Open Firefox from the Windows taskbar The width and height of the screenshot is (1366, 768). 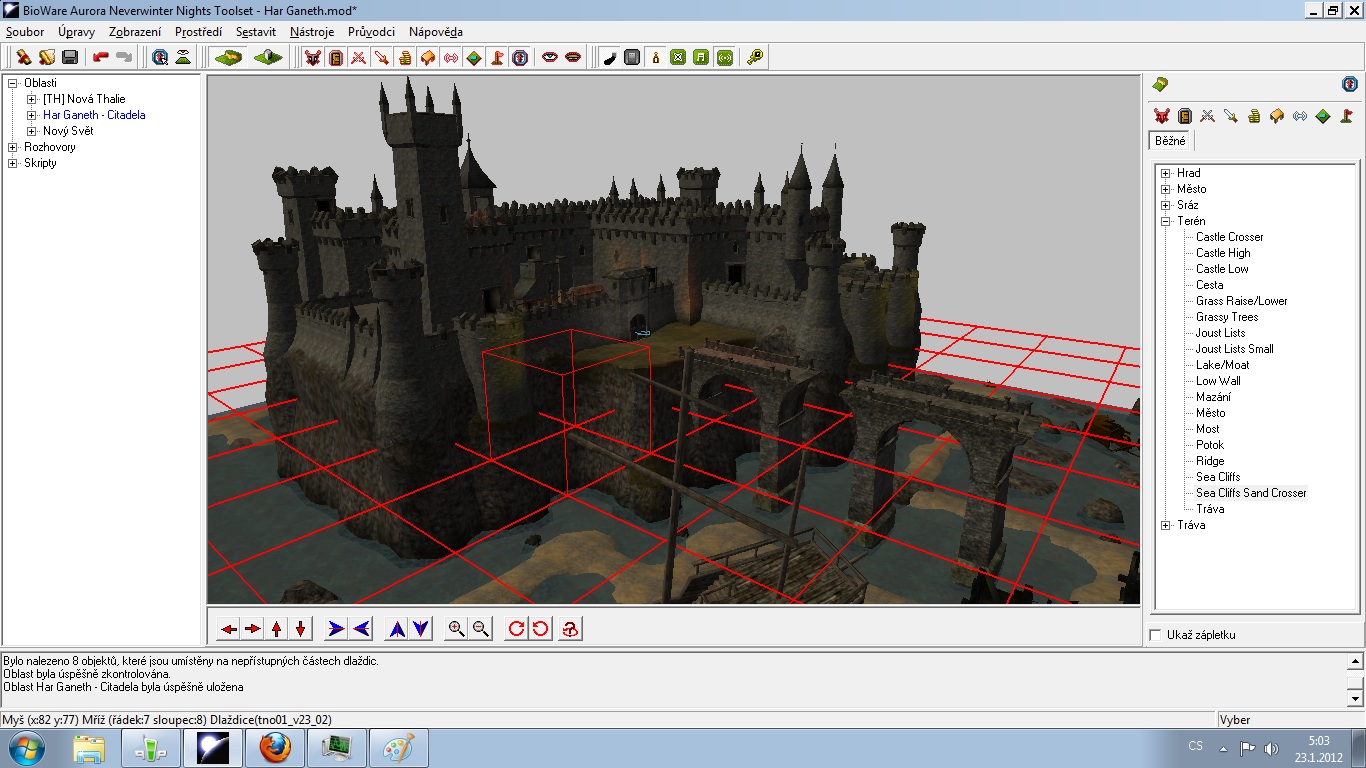(274, 747)
